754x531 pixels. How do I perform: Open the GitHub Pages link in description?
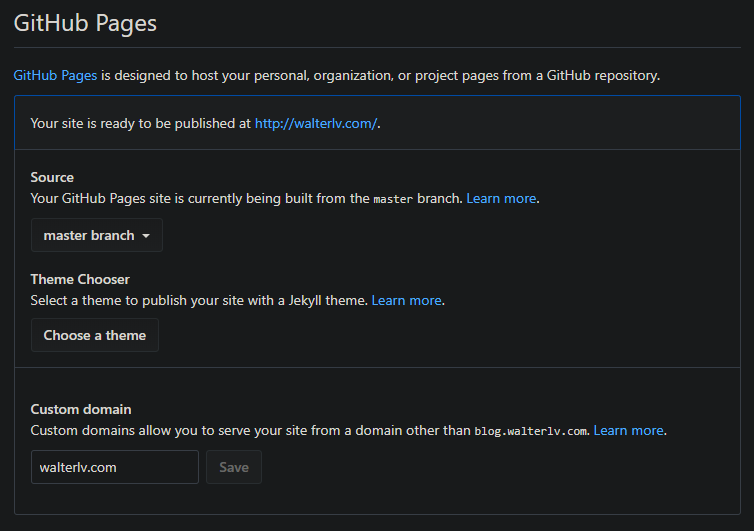coord(55,76)
